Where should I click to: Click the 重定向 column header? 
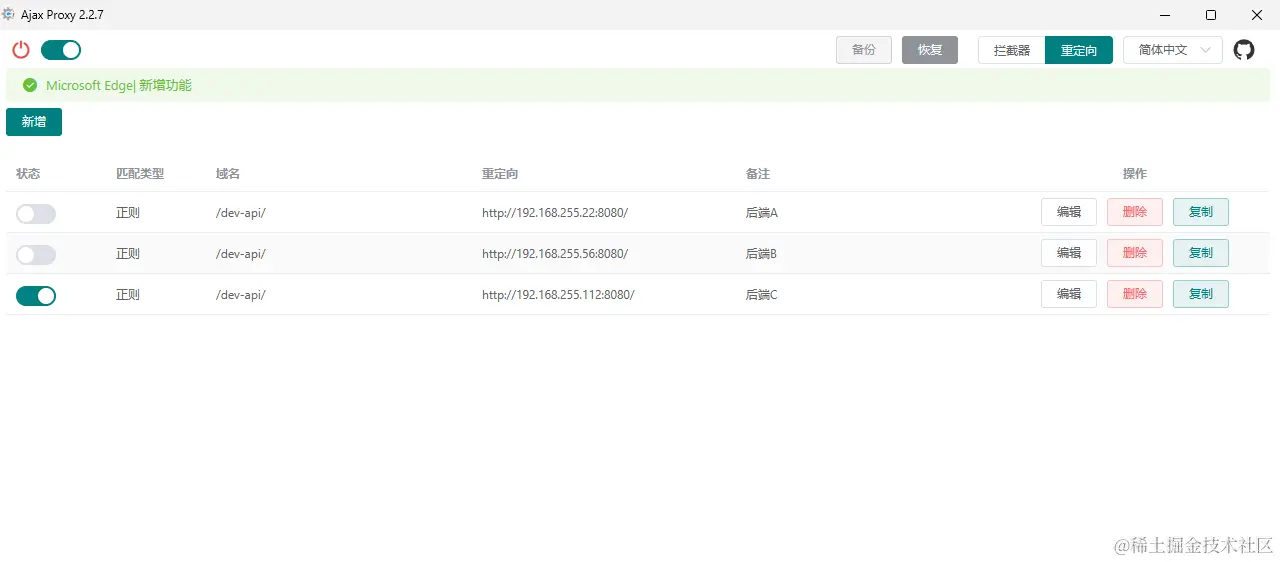pyautogui.click(x=500, y=174)
